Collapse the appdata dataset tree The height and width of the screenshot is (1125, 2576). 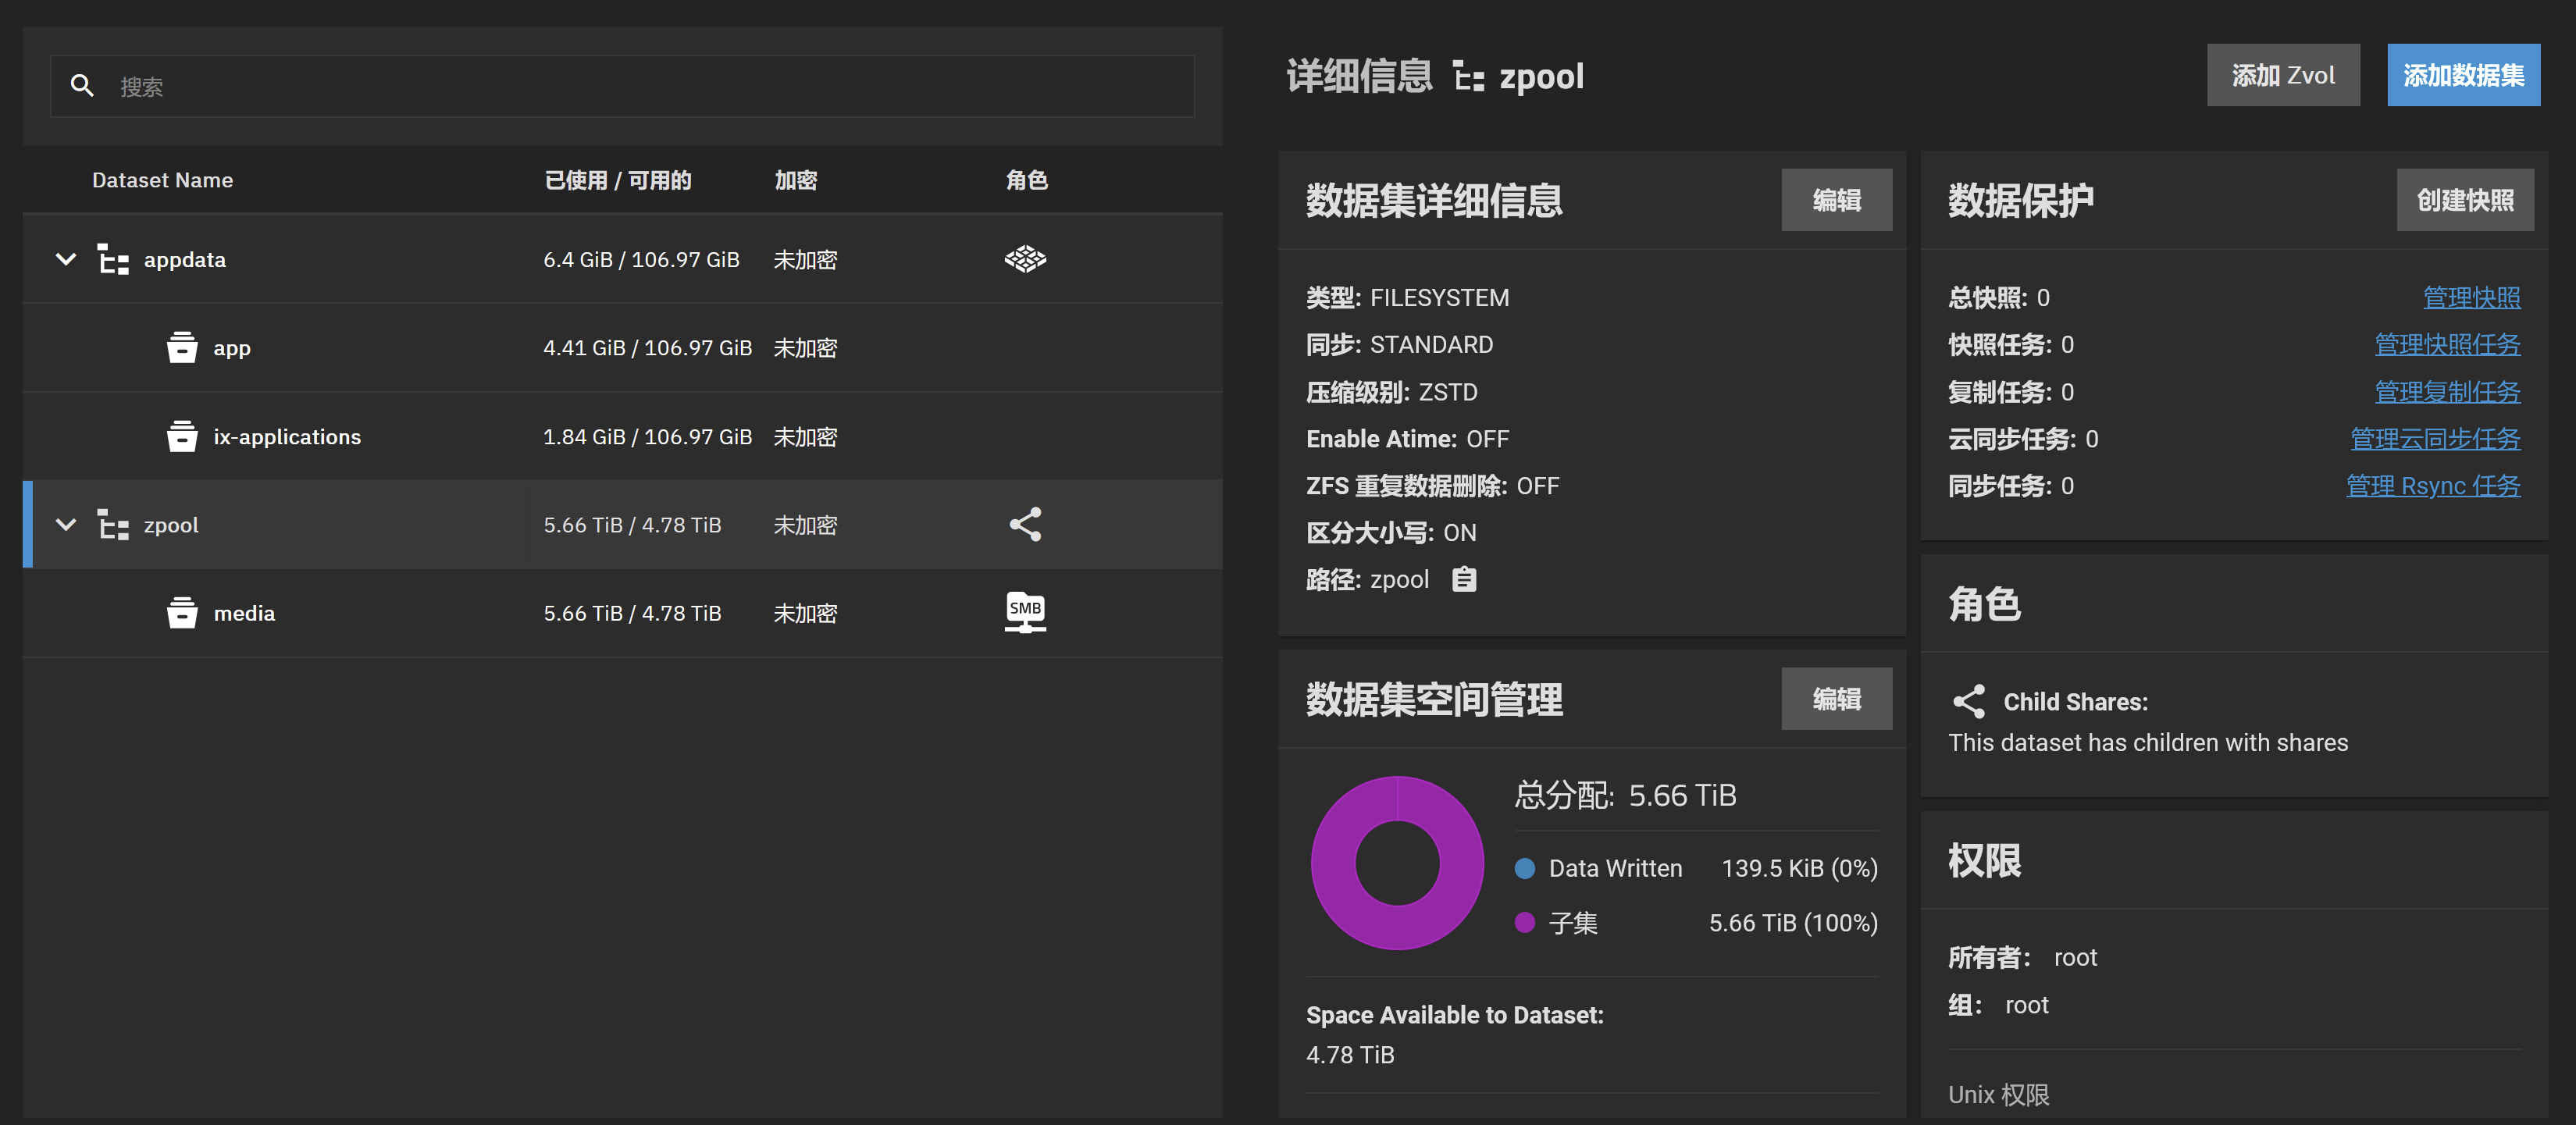point(66,260)
